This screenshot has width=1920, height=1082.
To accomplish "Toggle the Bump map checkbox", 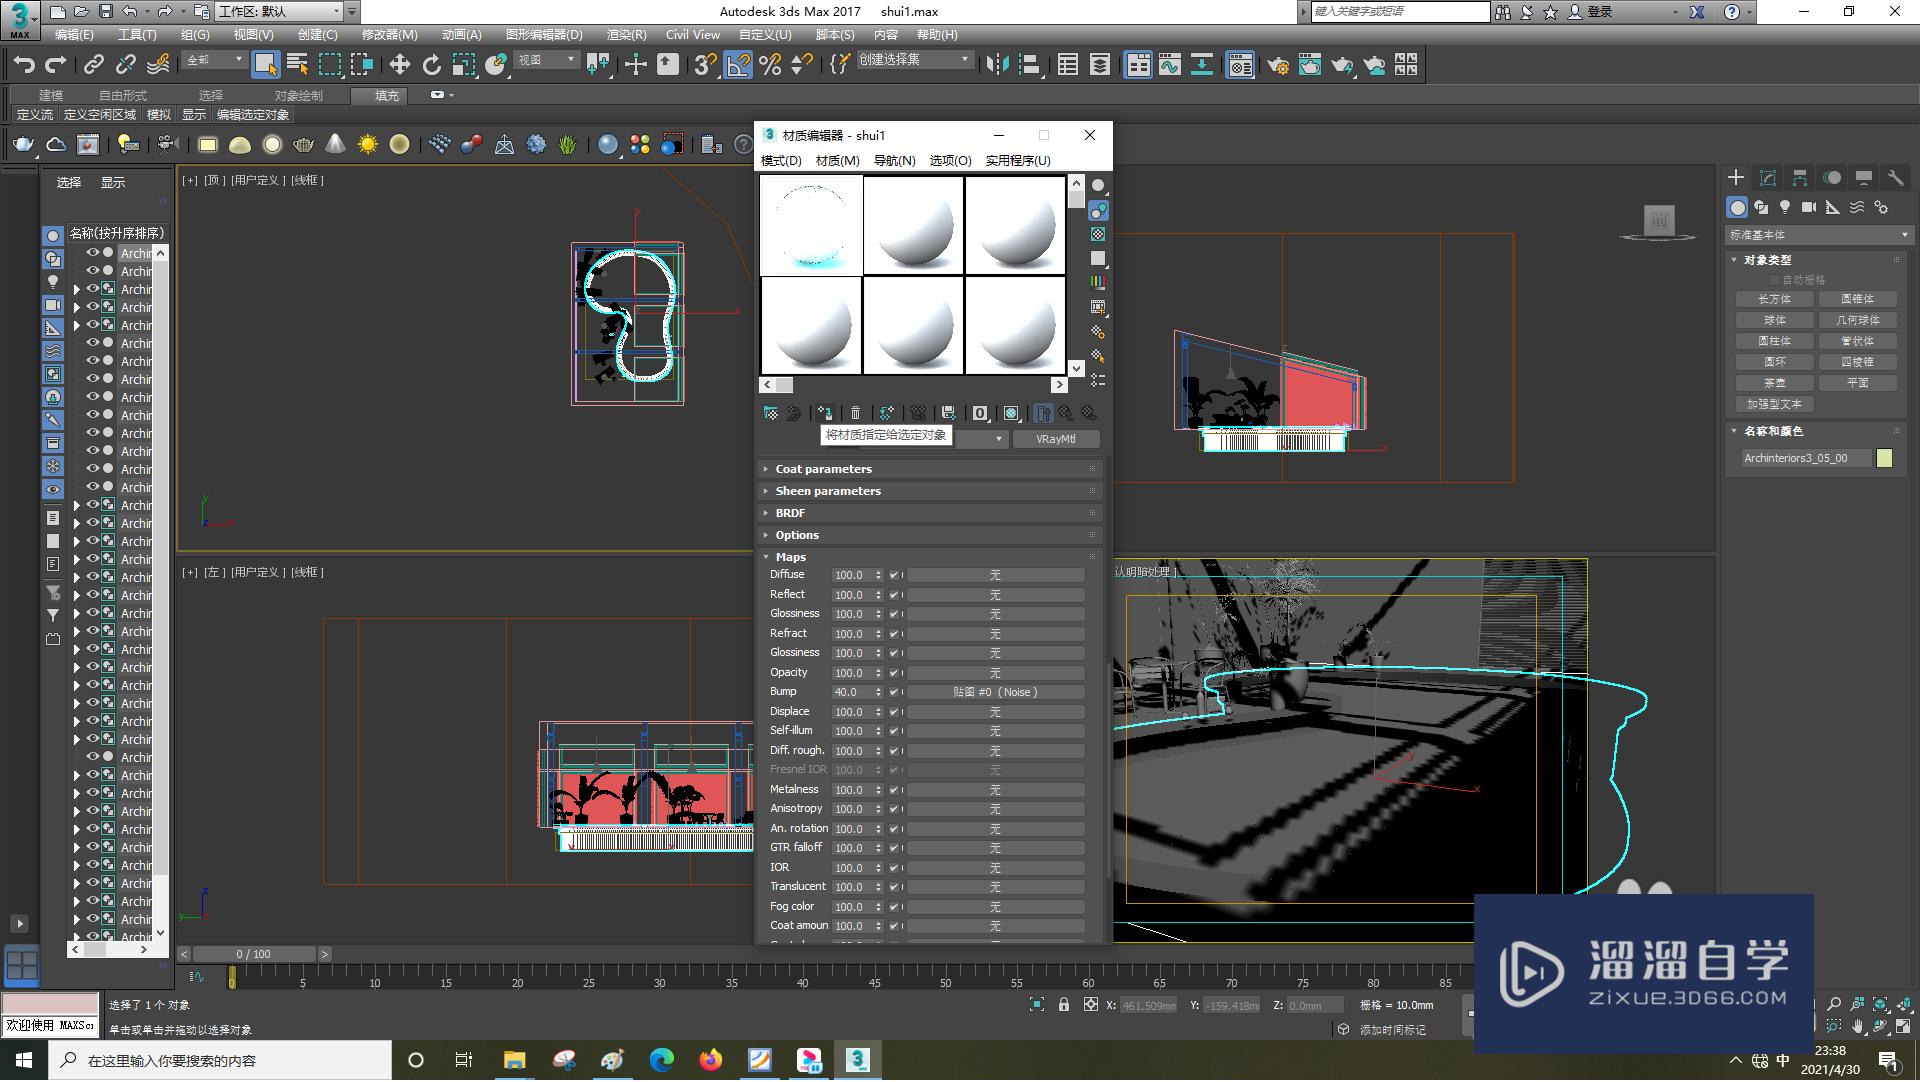I will point(894,693).
